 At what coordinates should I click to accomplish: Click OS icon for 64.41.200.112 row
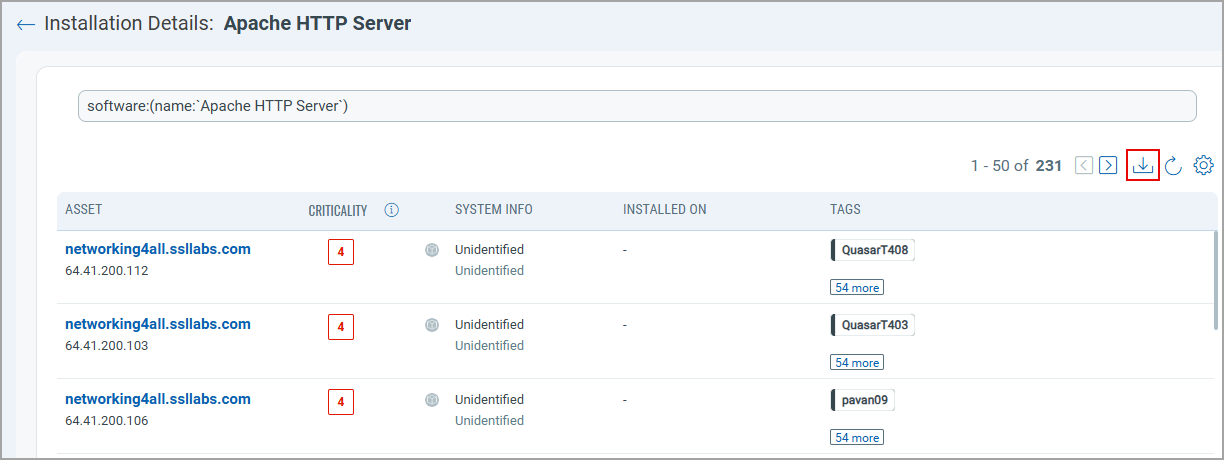[x=432, y=250]
